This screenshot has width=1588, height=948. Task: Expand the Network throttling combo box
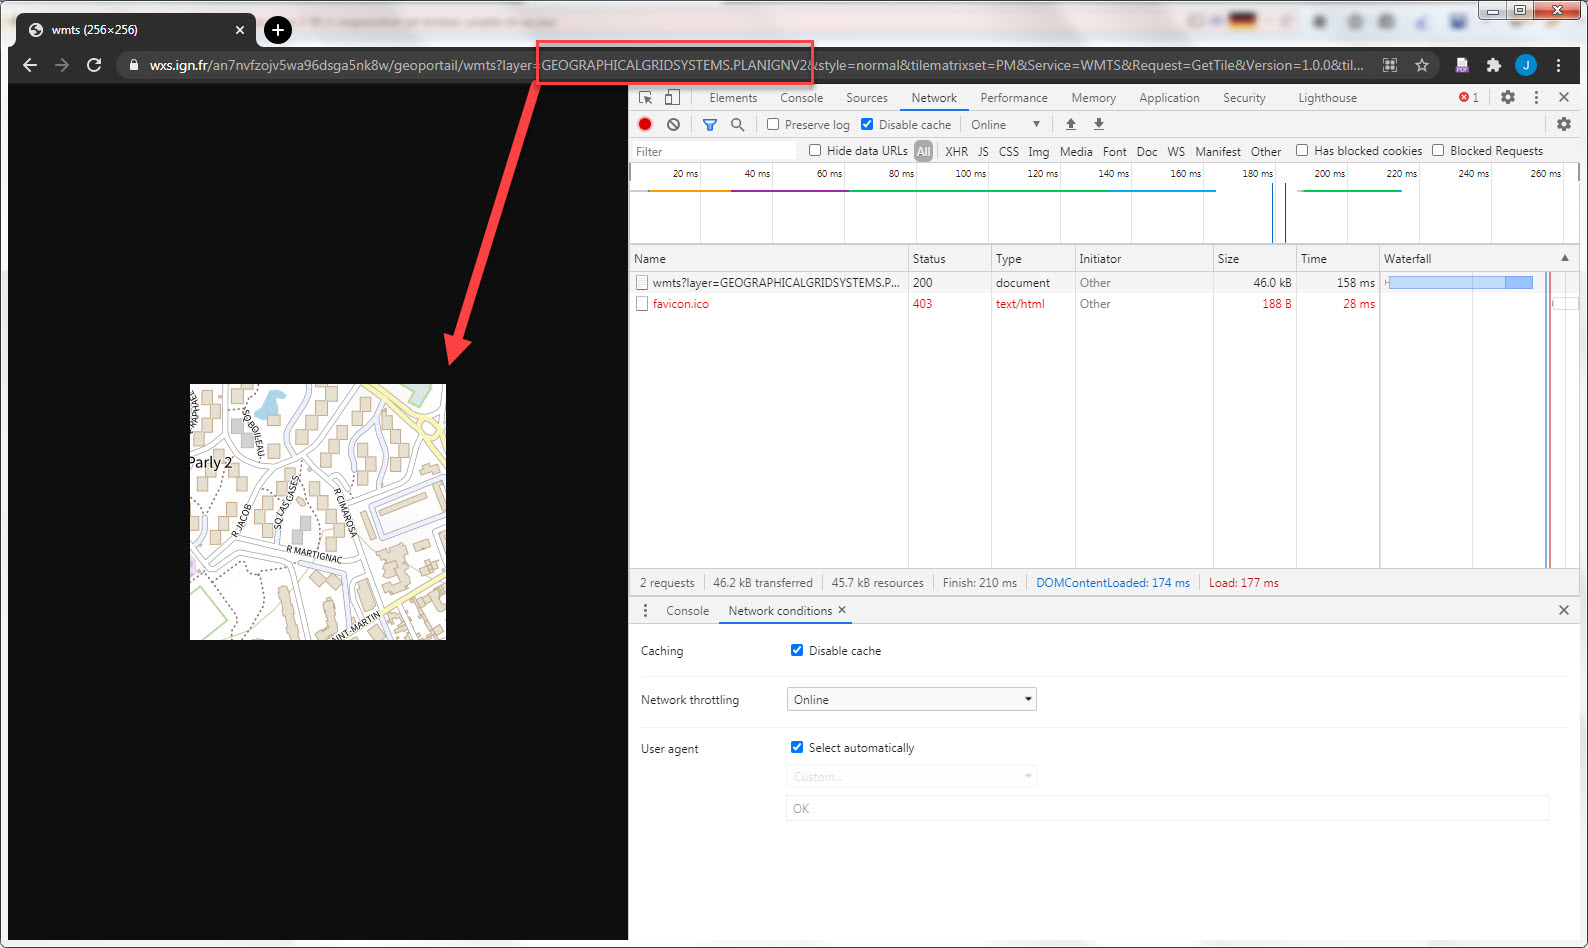(x=911, y=699)
